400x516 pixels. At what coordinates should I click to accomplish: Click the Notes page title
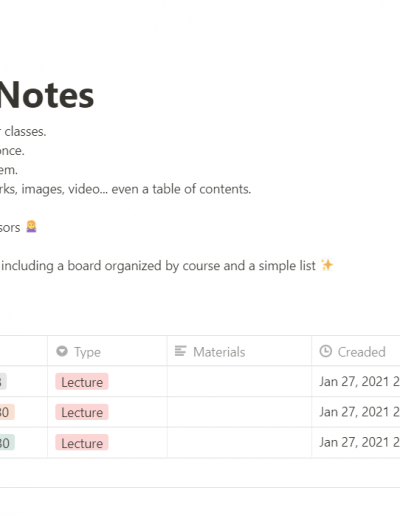coord(46,96)
